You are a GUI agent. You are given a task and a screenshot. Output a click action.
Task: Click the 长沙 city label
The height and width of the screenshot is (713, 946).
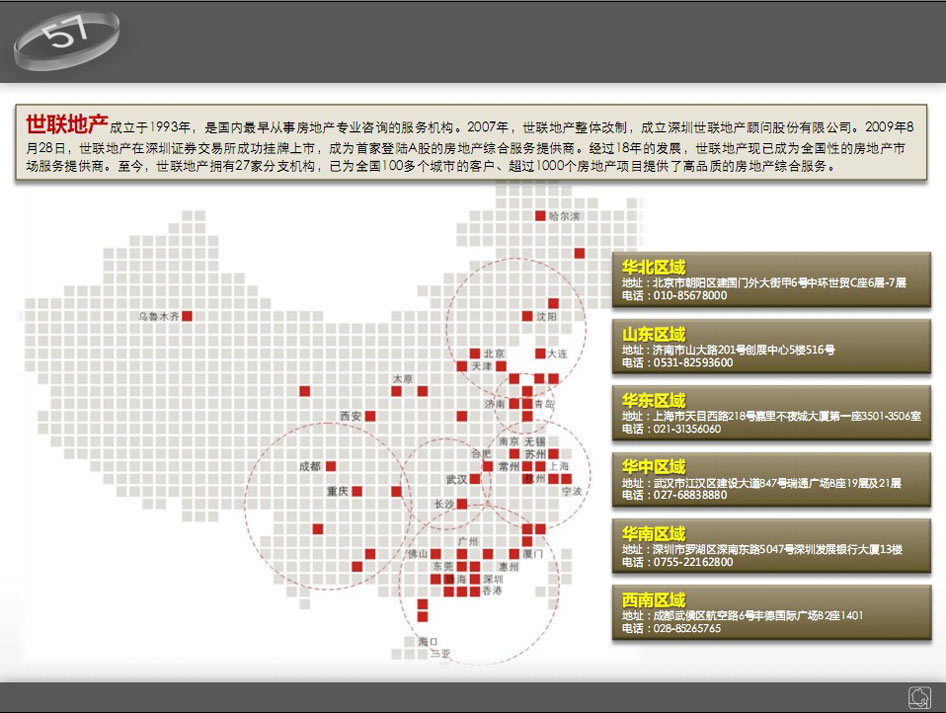pos(445,504)
